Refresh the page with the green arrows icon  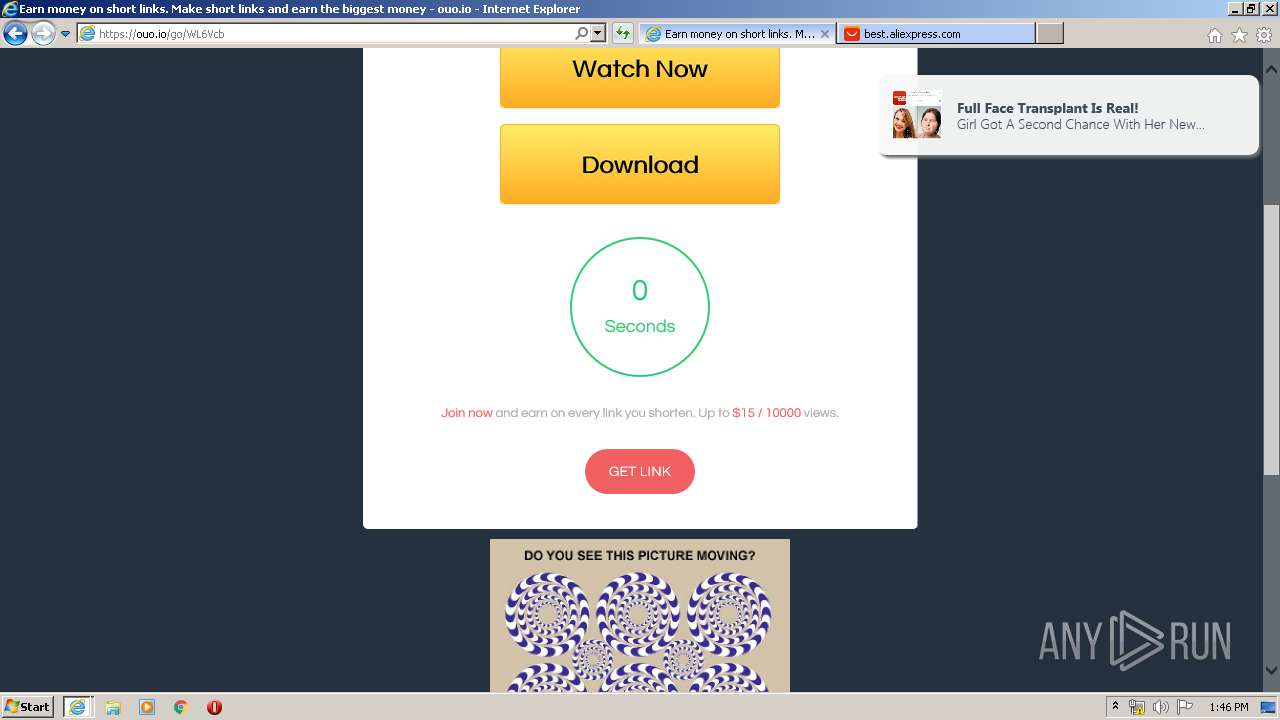coord(622,34)
